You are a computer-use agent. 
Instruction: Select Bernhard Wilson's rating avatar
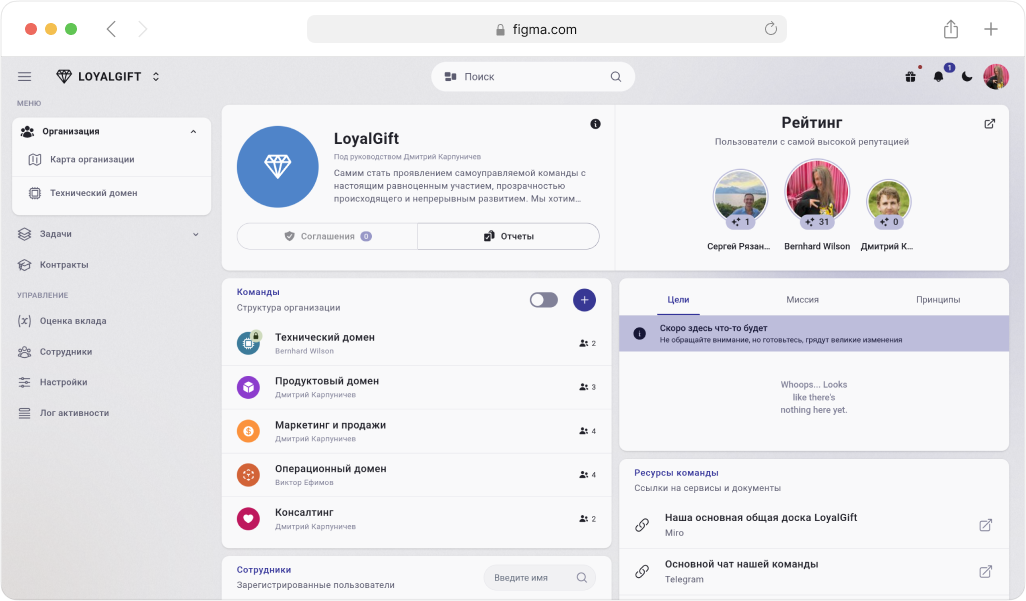click(x=817, y=190)
